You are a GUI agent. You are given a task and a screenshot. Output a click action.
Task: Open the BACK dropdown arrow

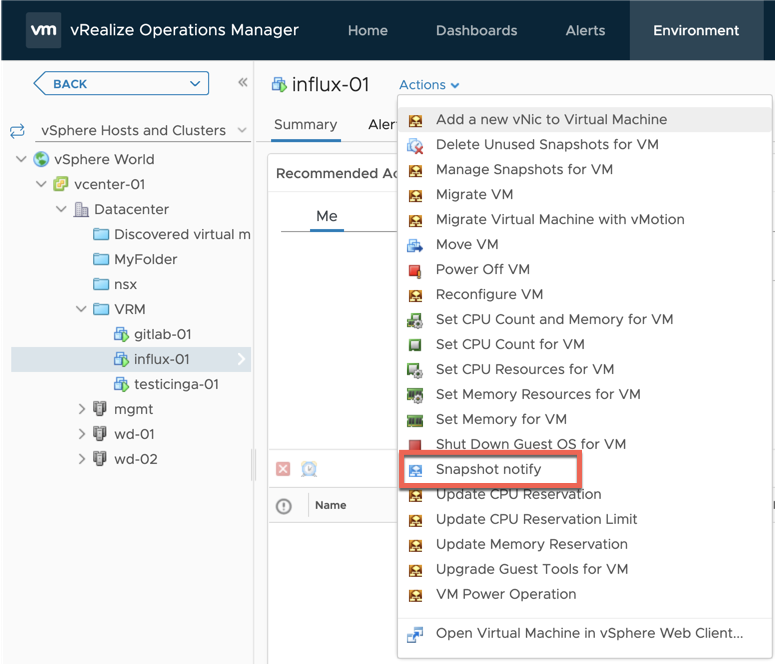click(x=195, y=84)
